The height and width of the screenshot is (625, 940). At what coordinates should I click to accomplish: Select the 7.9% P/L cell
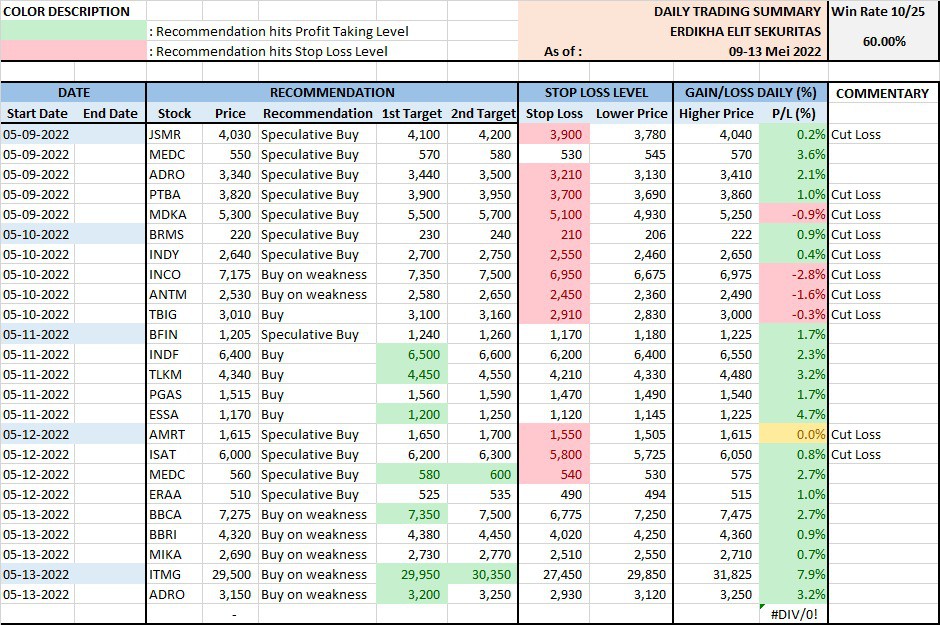click(793, 574)
